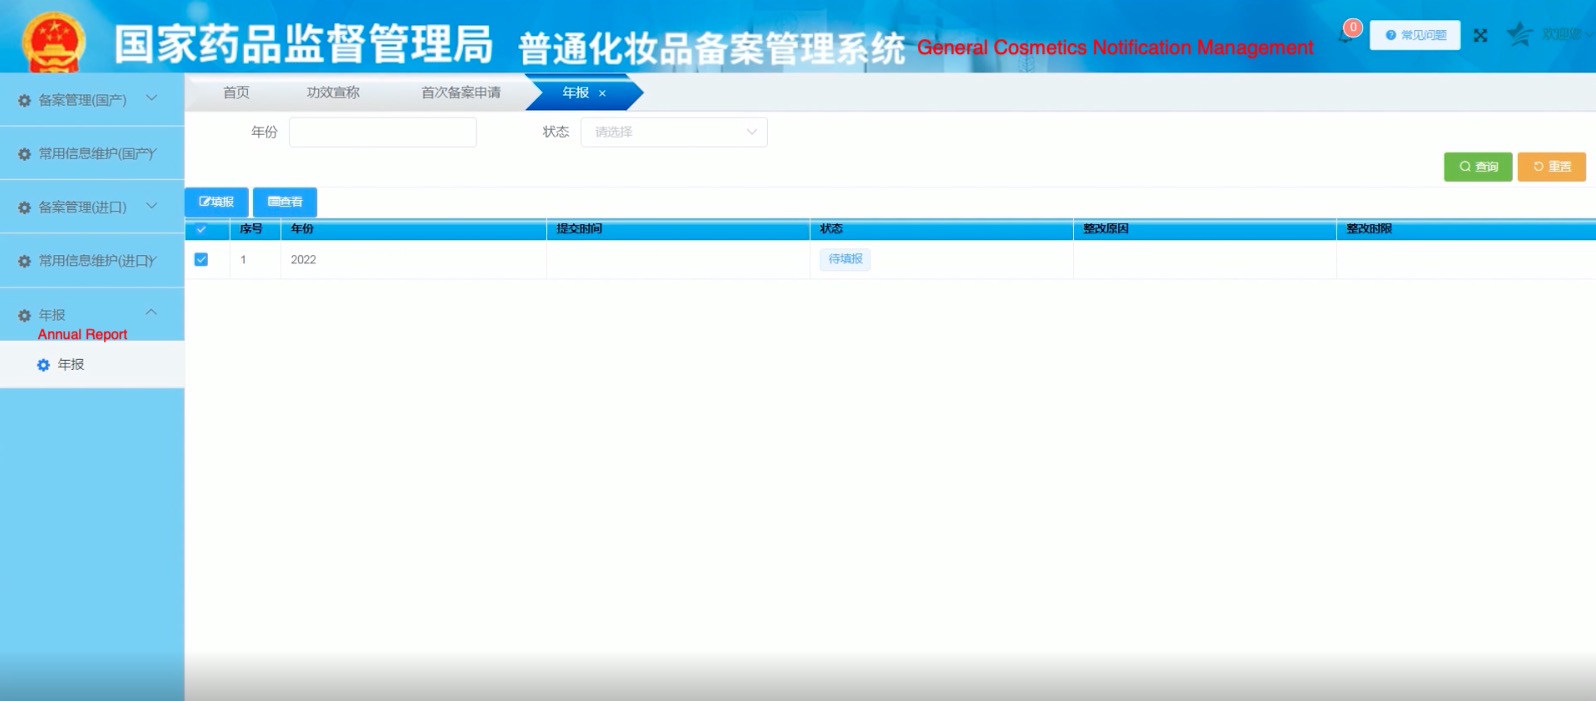Click the 填报 fill-in button
Viewport: 1596px width, 701px height.
tap(216, 202)
